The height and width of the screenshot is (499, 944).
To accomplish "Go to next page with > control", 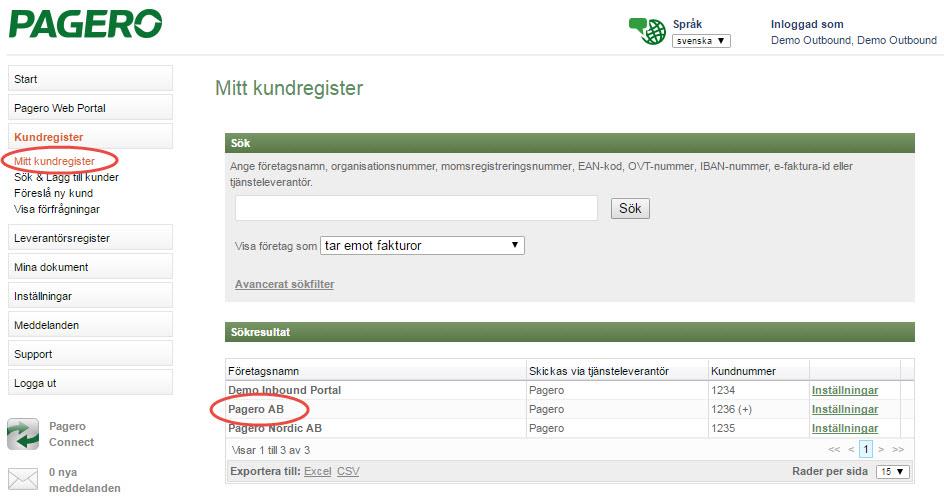I will [881, 449].
